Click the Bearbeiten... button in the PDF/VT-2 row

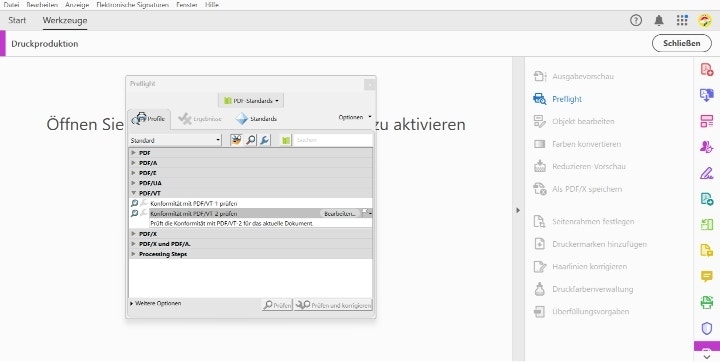pyautogui.click(x=340, y=213)
